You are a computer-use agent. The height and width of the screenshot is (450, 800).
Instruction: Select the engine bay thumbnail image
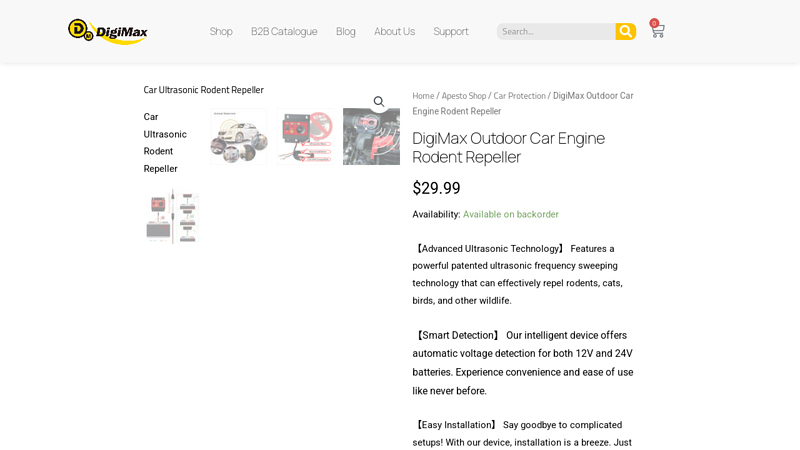(x=371, y=136)
